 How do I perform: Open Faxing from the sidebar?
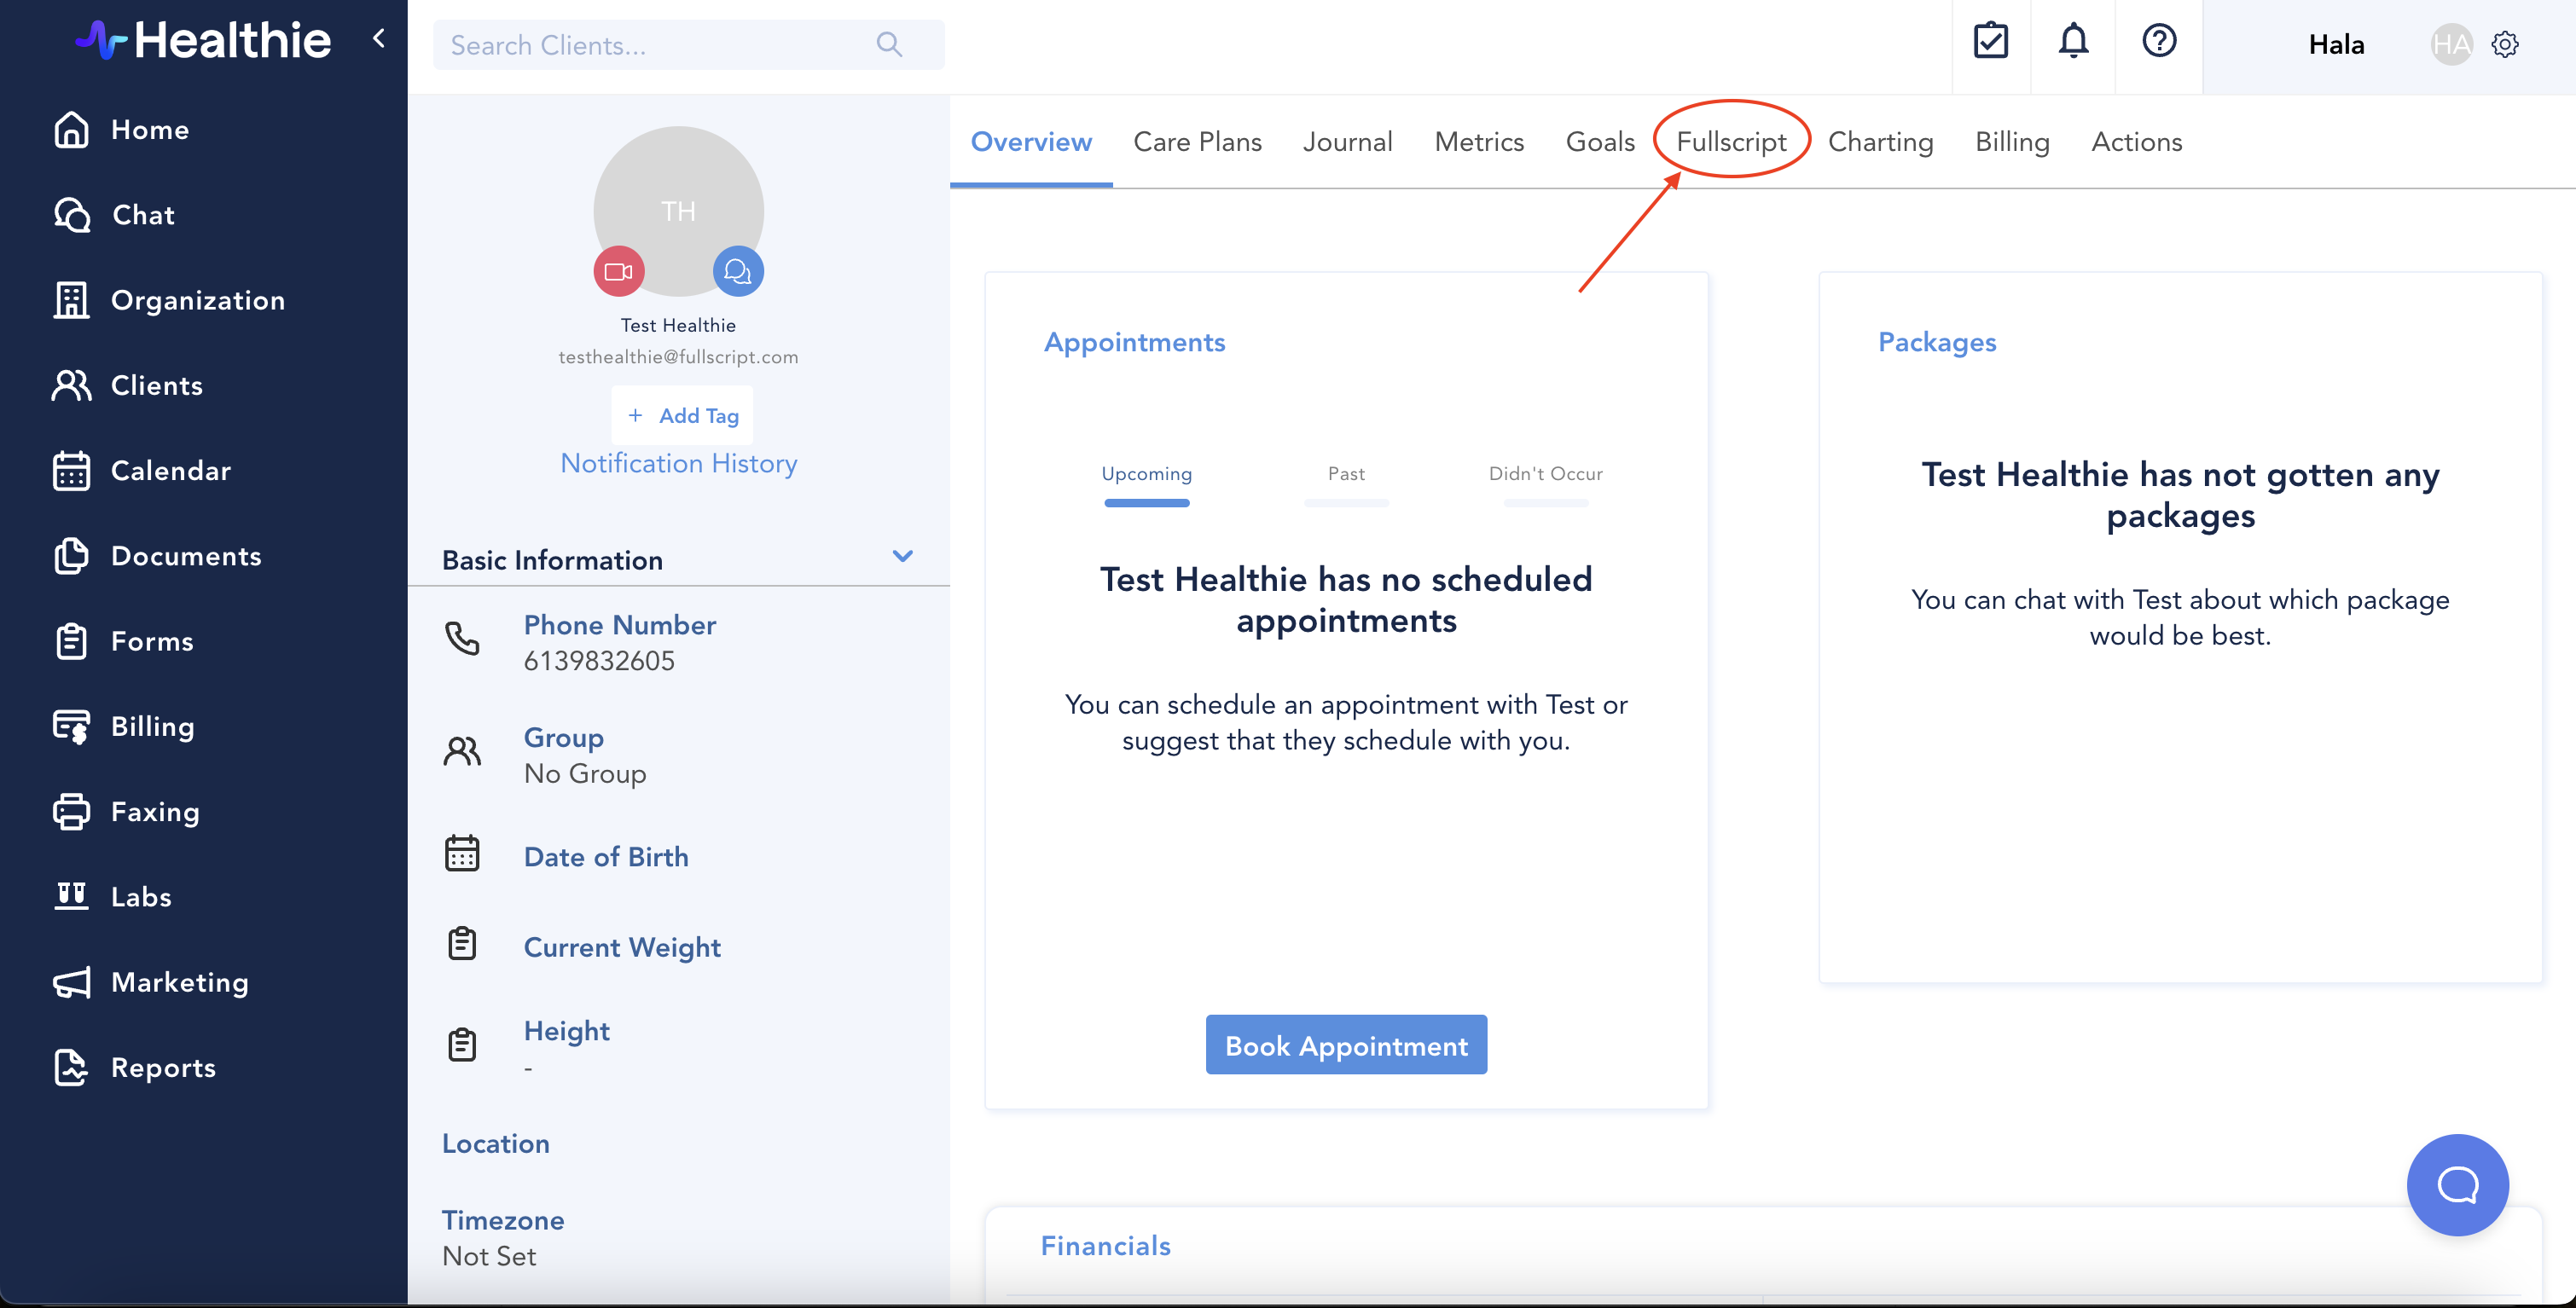(155, 812)
